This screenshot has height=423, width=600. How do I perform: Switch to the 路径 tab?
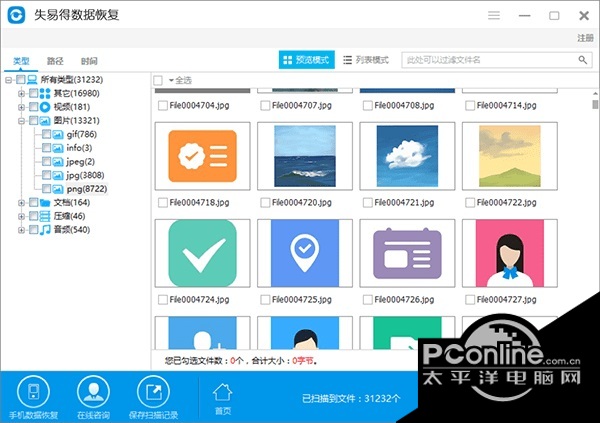tap(55, 61)
